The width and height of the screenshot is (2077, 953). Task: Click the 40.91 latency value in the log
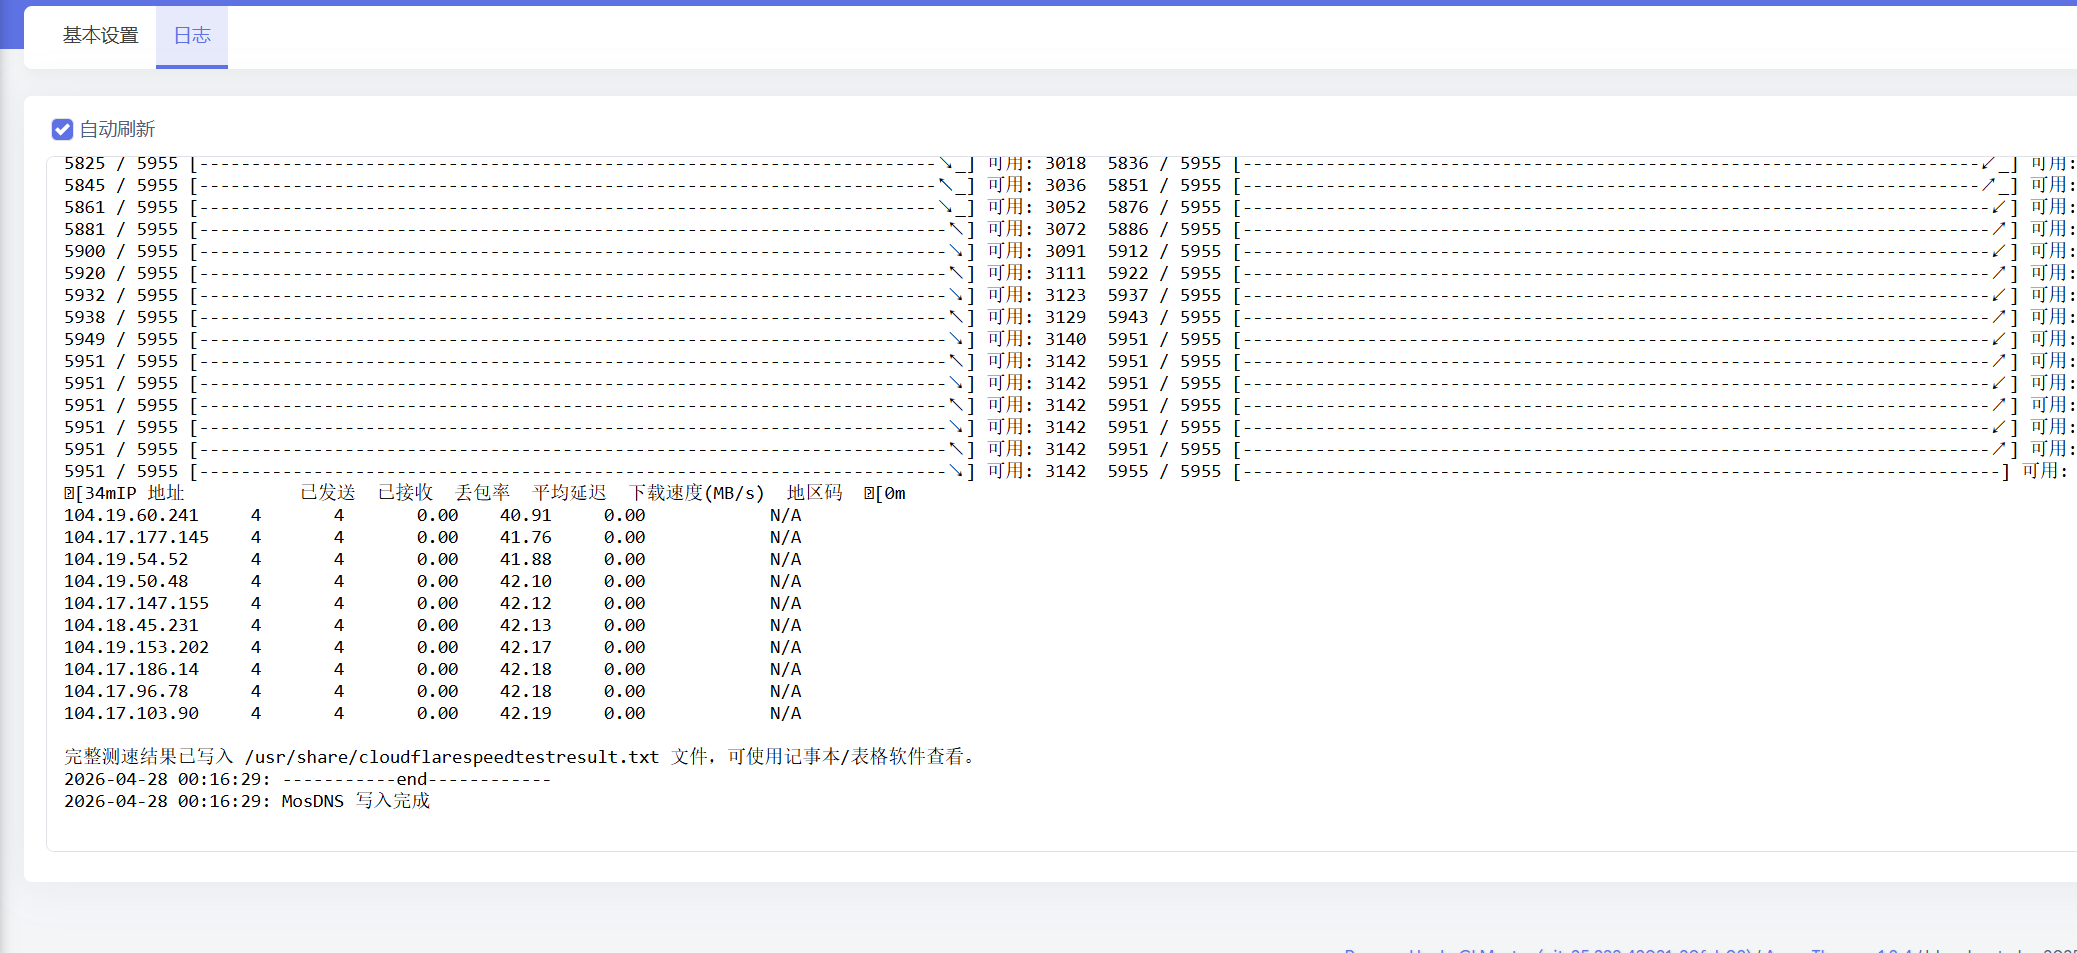pos(525,515)
